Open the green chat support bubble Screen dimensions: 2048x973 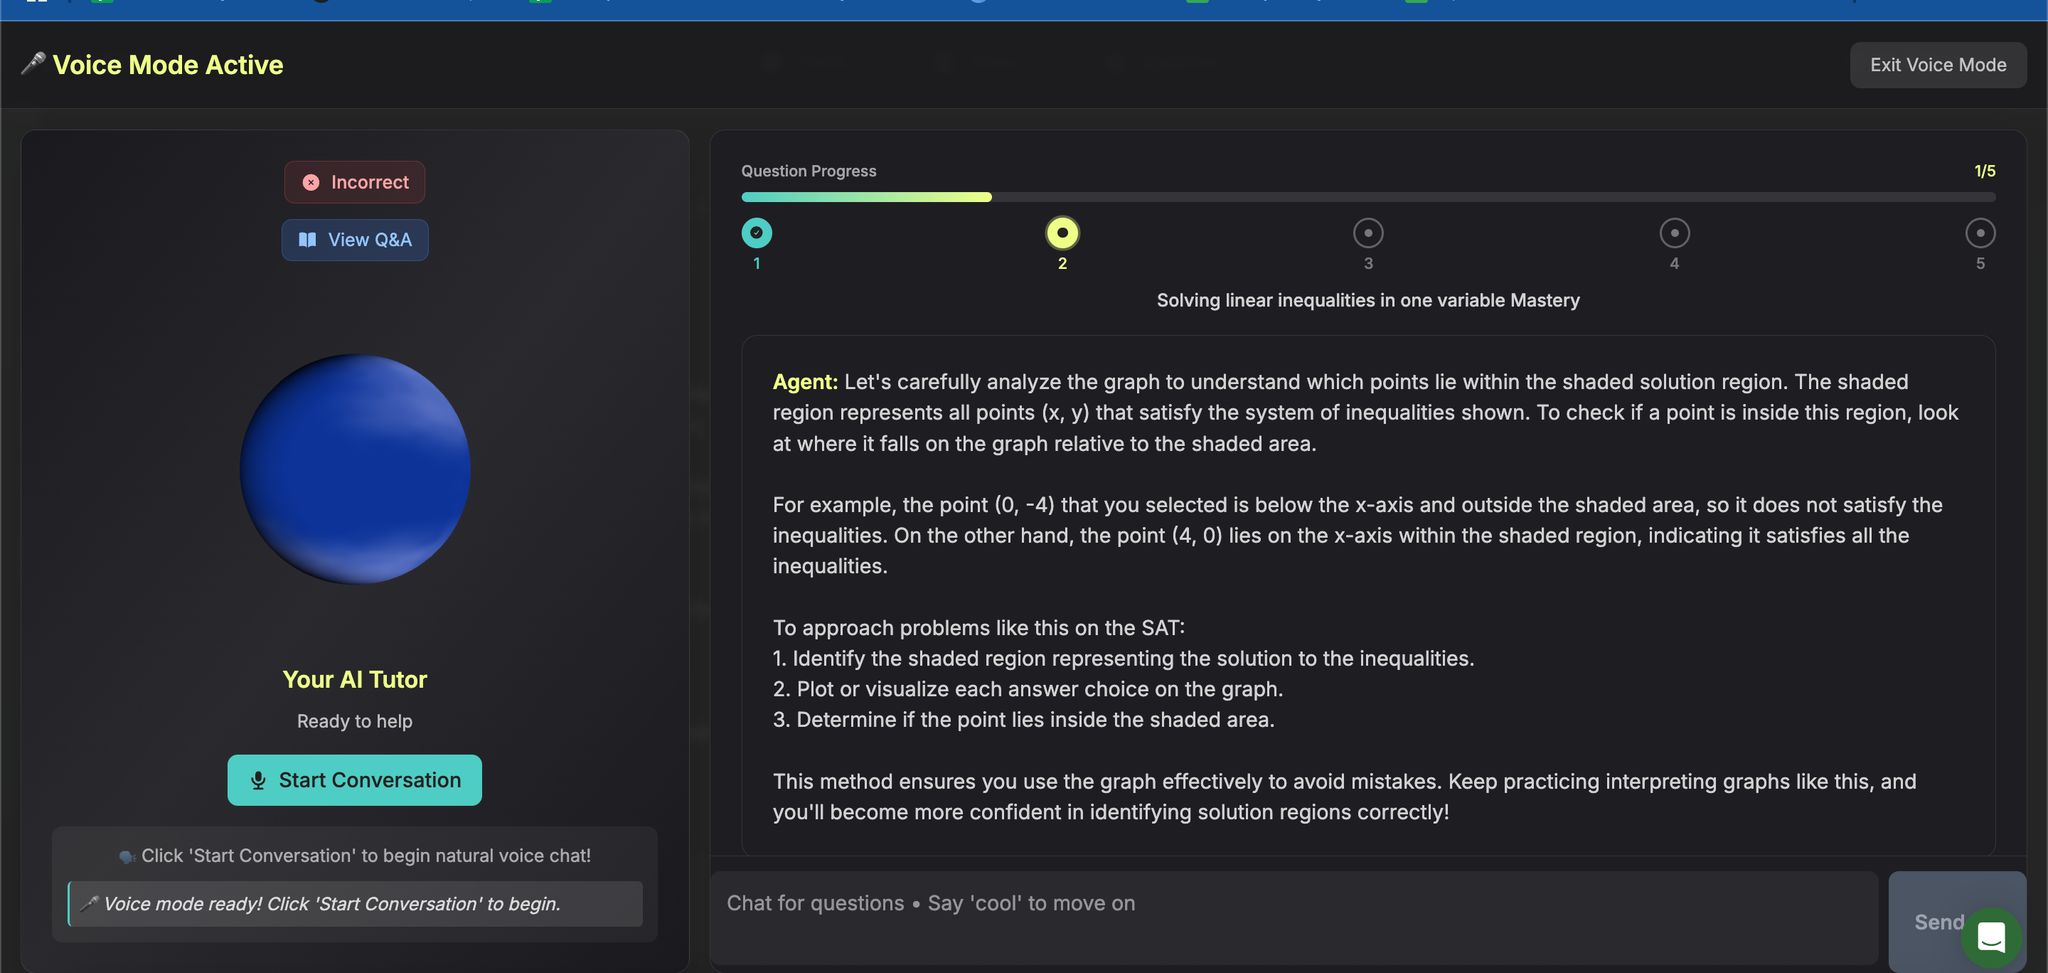(x=1990, y=938)
